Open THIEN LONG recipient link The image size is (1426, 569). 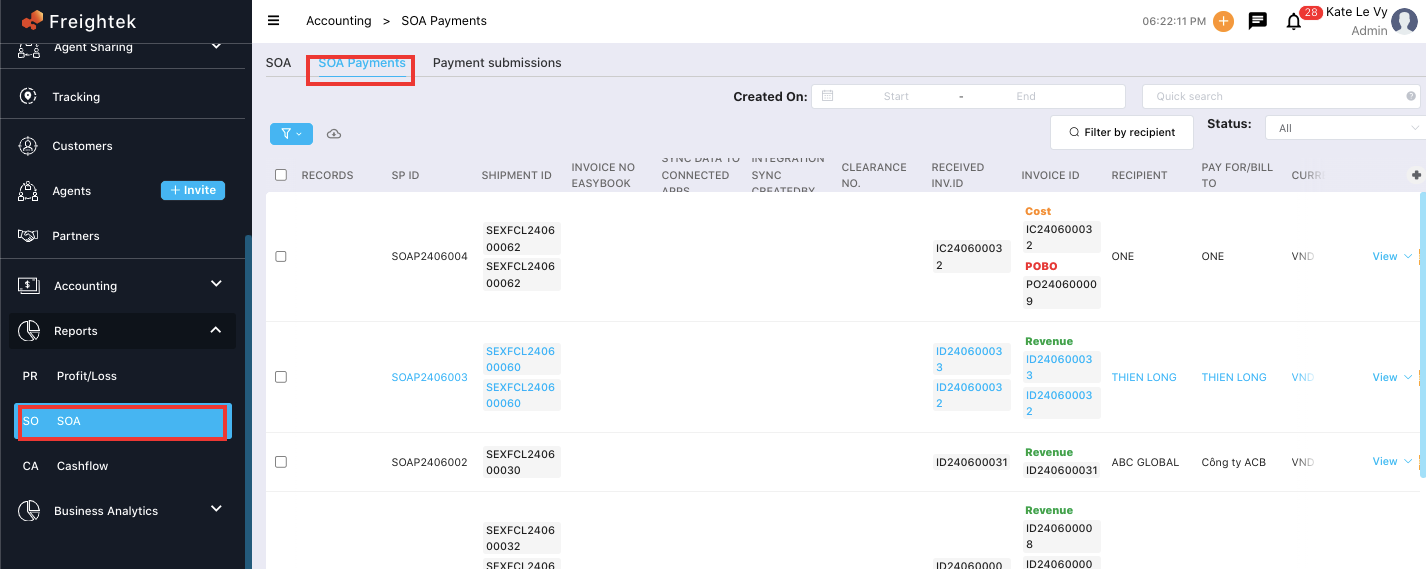1144,377
